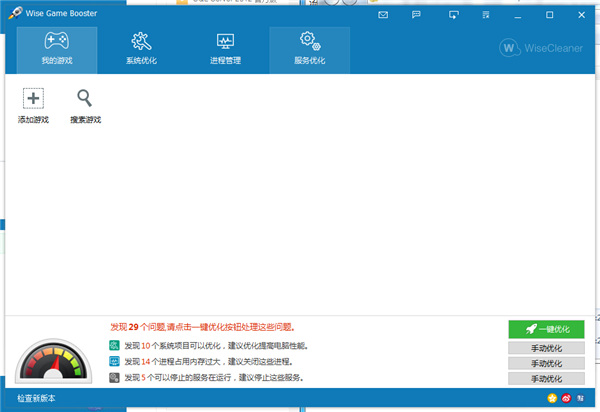Click the process memory blue icon
This screenshot has width=600, height=412.
tap(114, 362)
